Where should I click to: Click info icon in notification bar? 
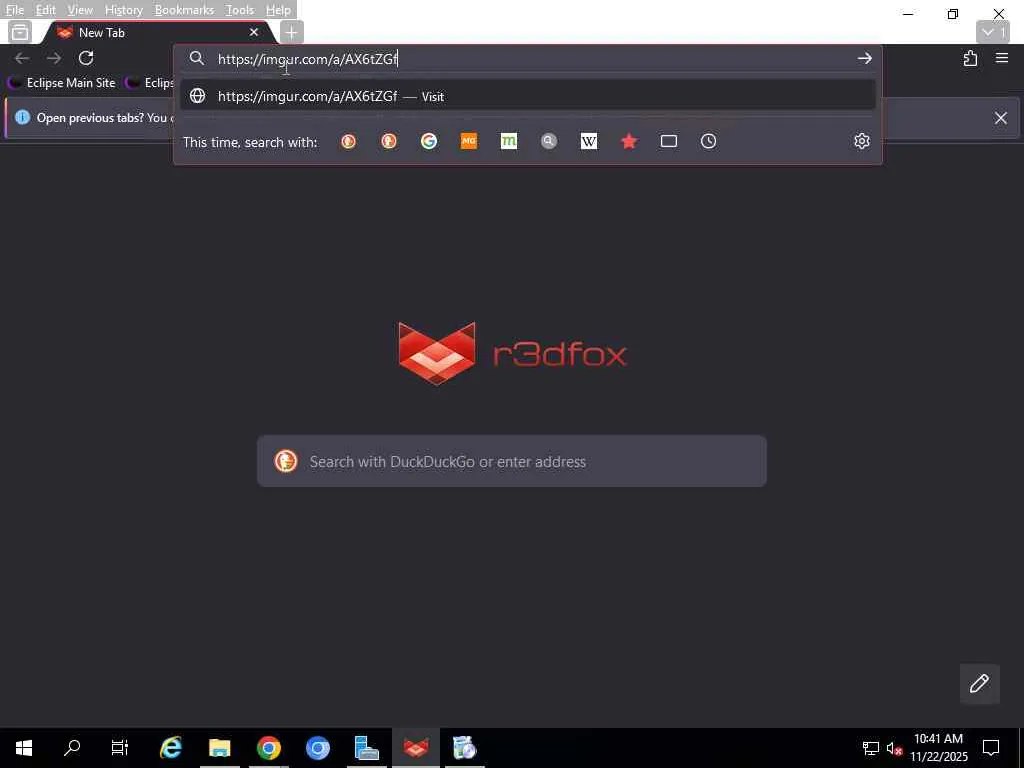(22, 118)
